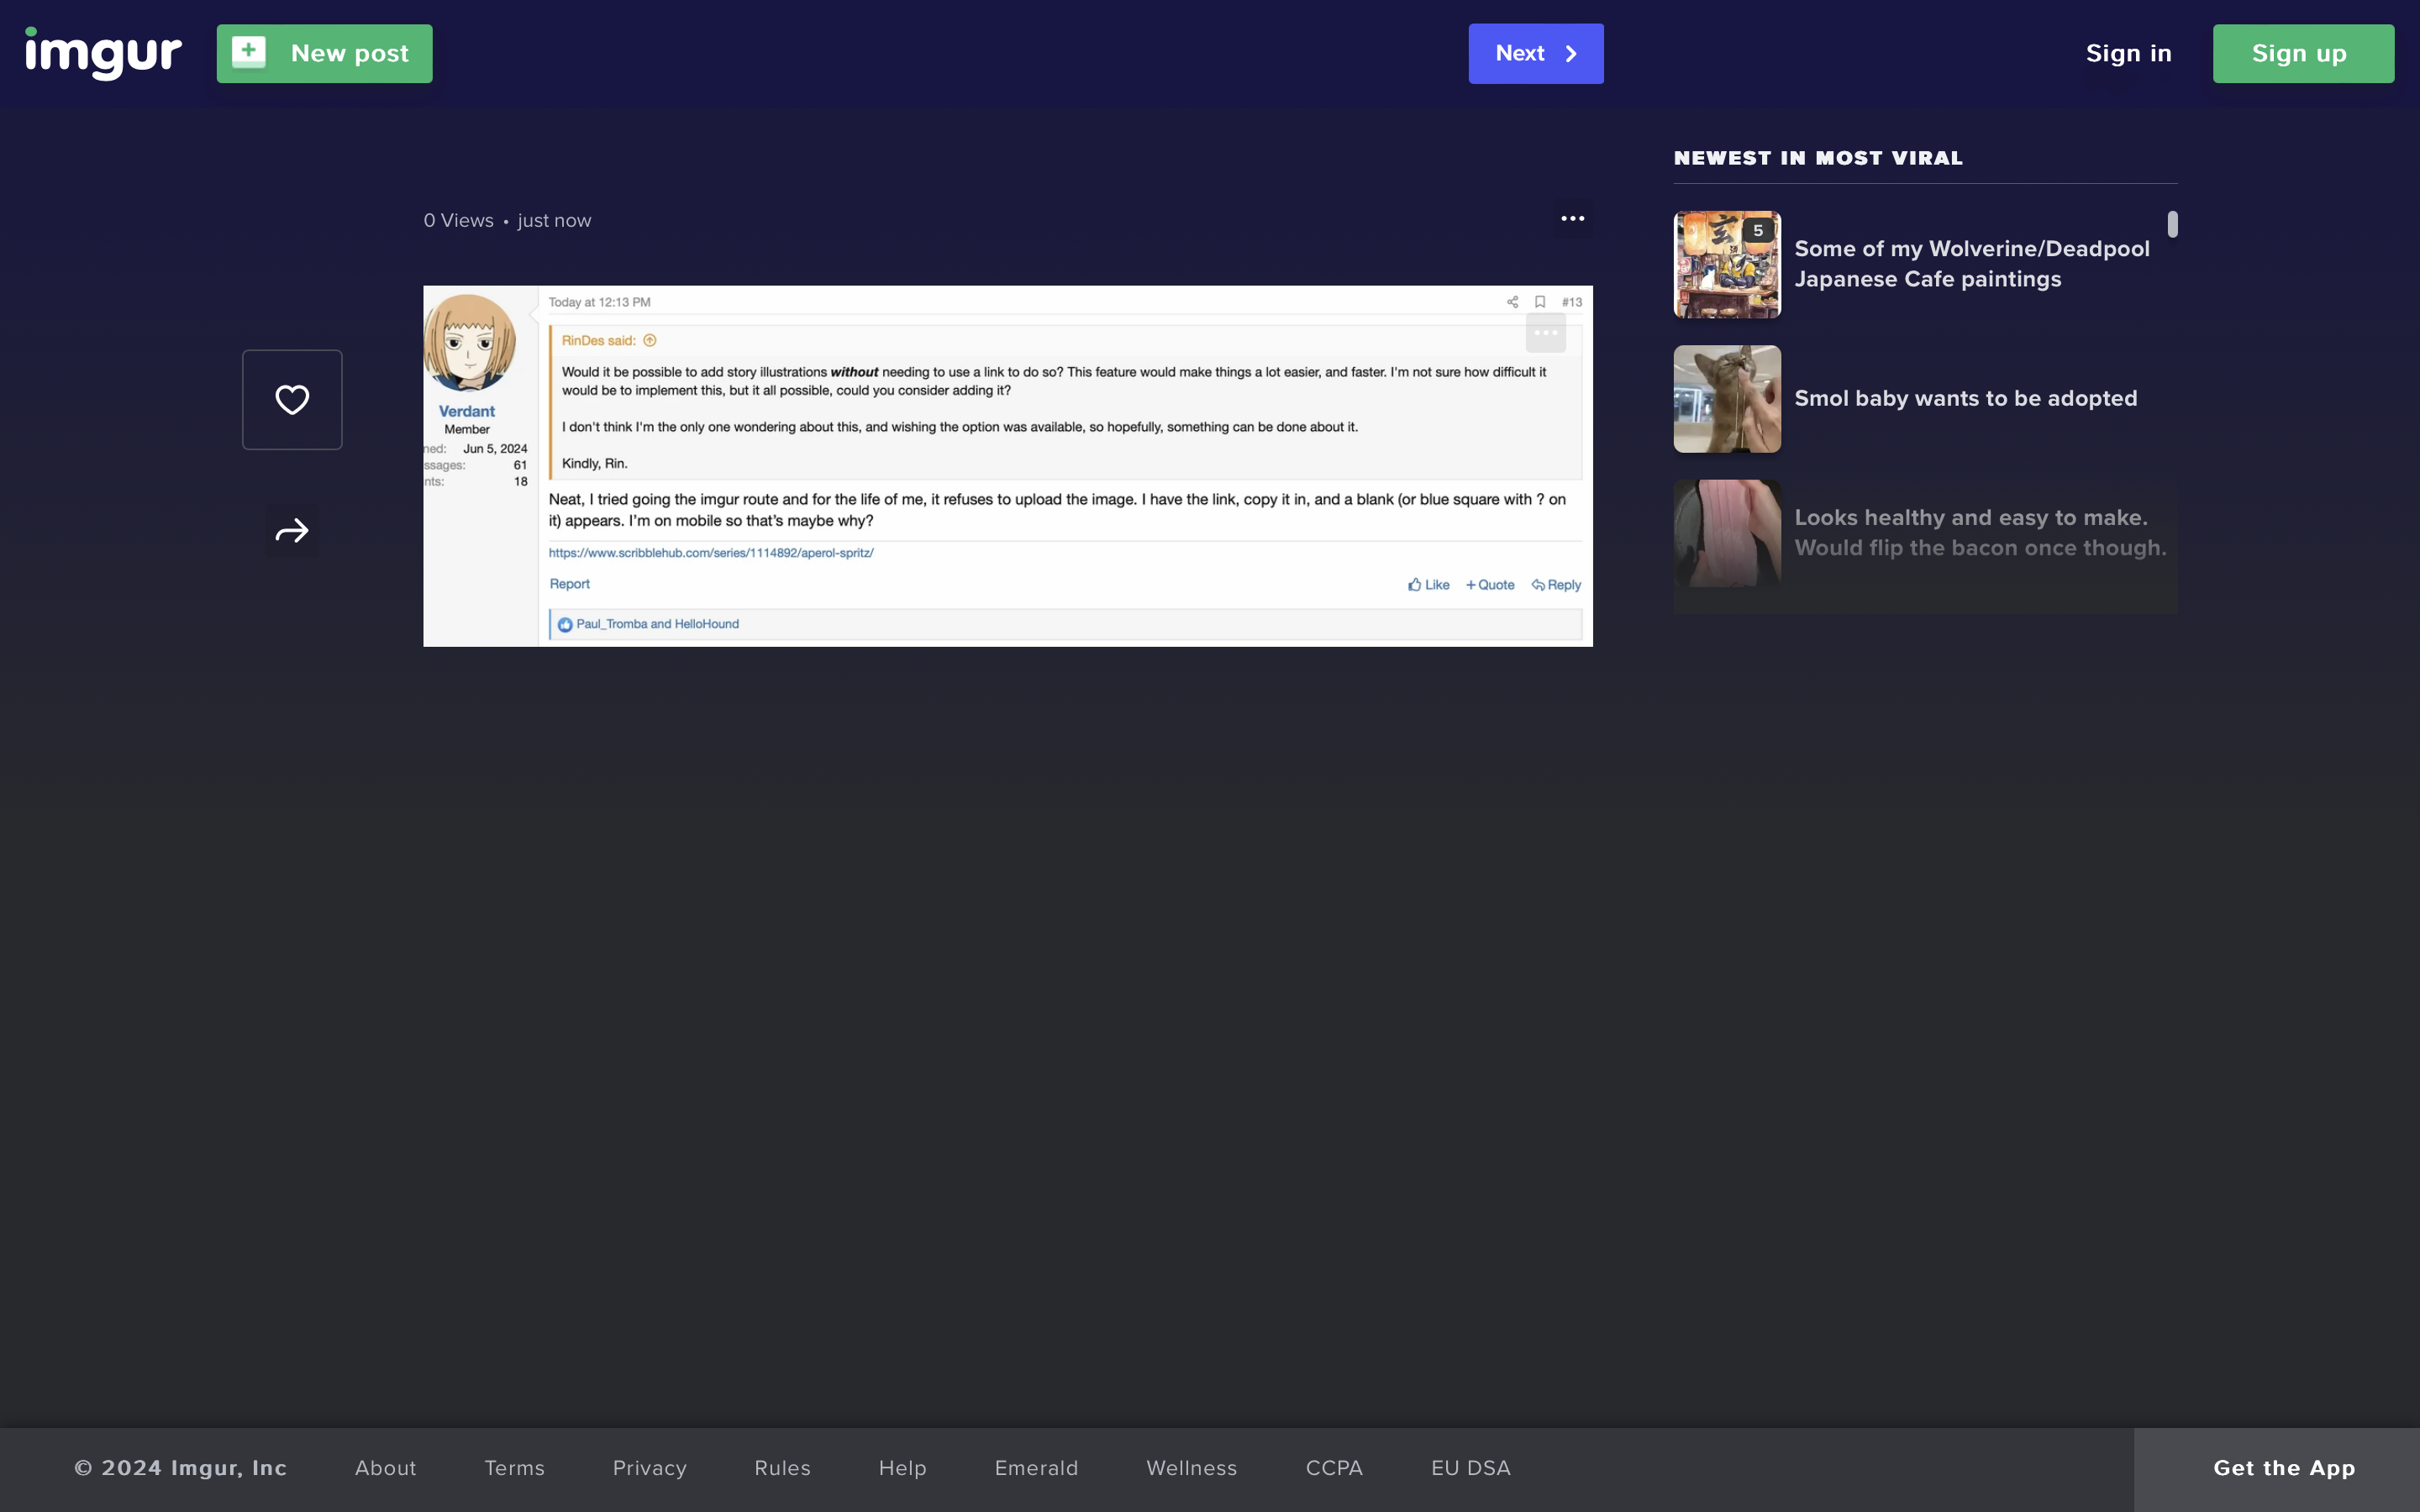Click the New post button

point(324,53)
